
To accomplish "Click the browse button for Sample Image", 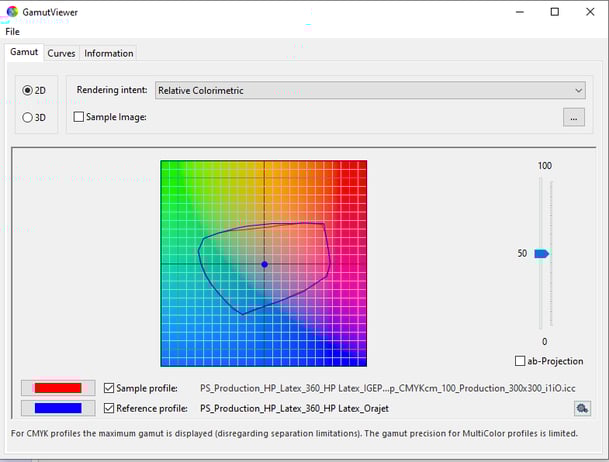I will 573,117.
